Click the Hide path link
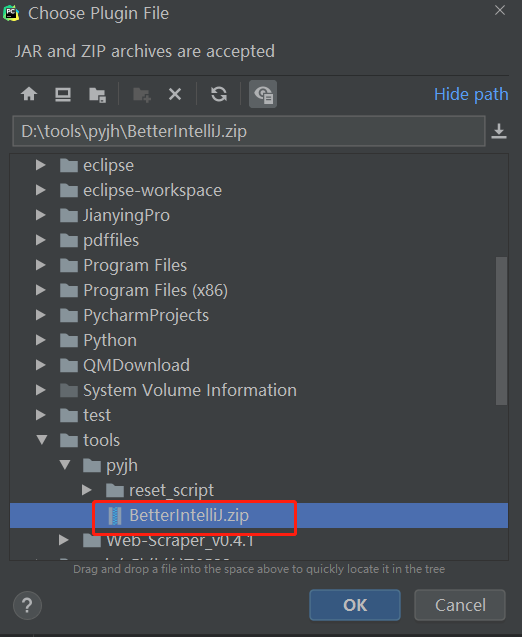 pyautogui.click(x=471, y=94)
